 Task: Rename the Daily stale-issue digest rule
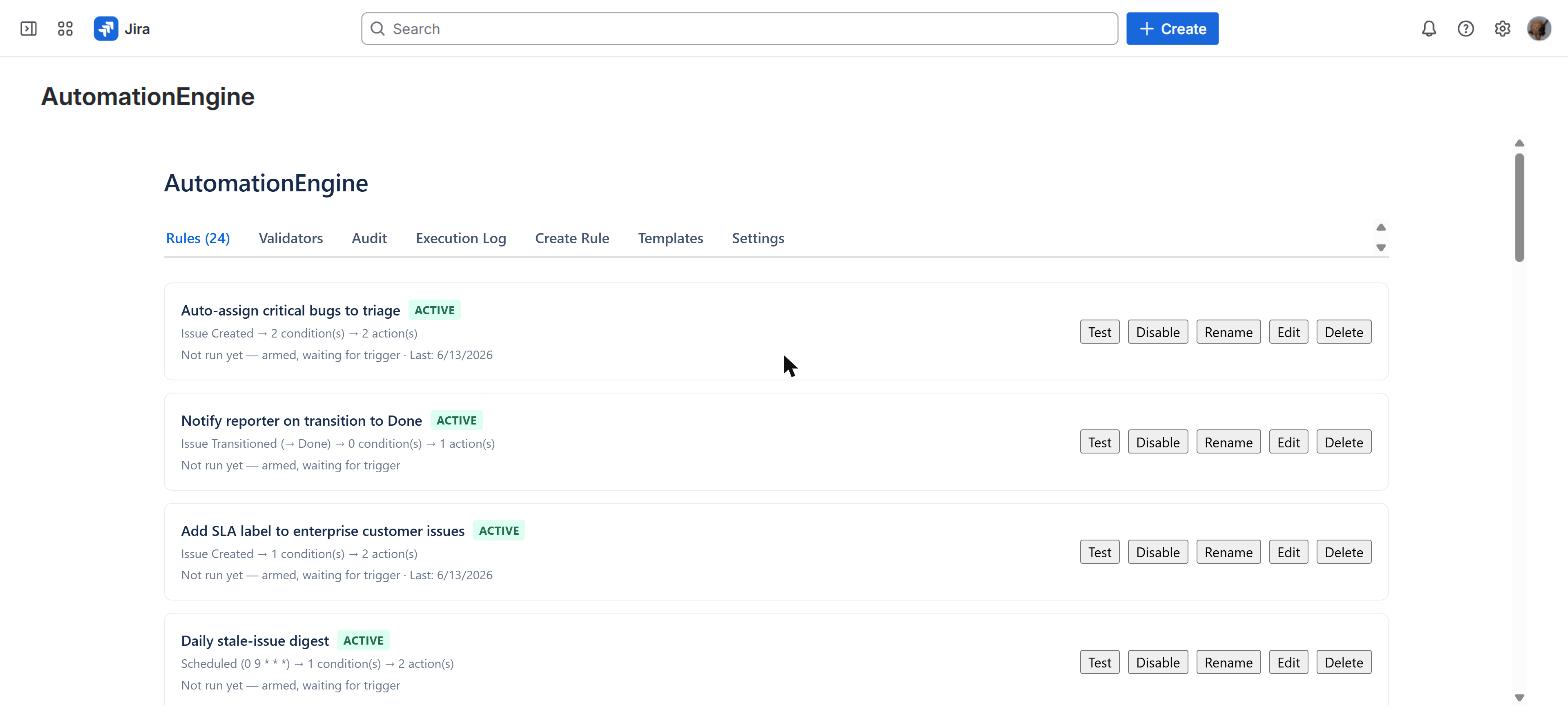pyautogui.click(x=1228, y=662)
